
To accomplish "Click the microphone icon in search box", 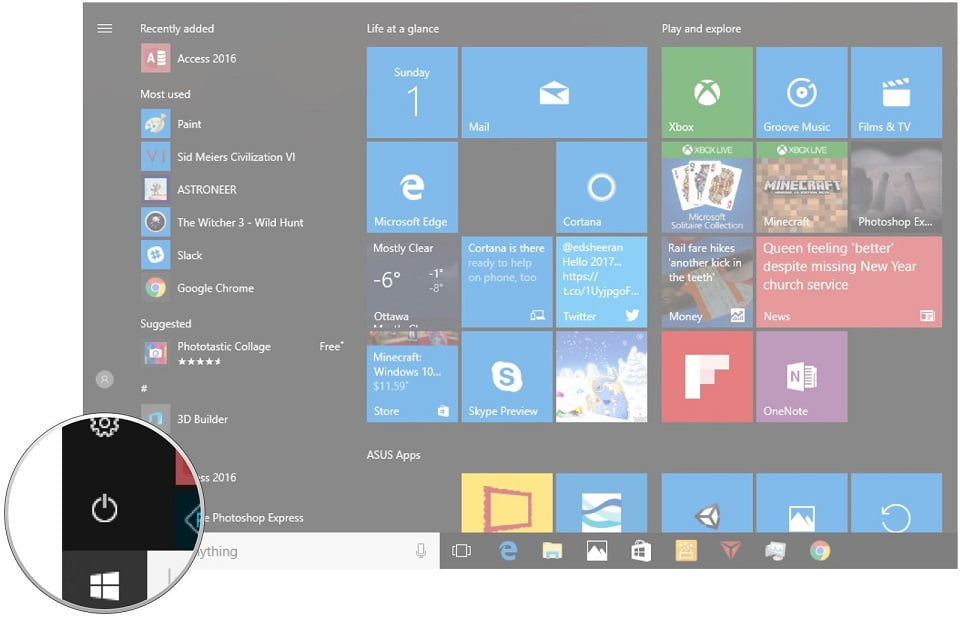I will pyautogui.click(x=421, y=551).
